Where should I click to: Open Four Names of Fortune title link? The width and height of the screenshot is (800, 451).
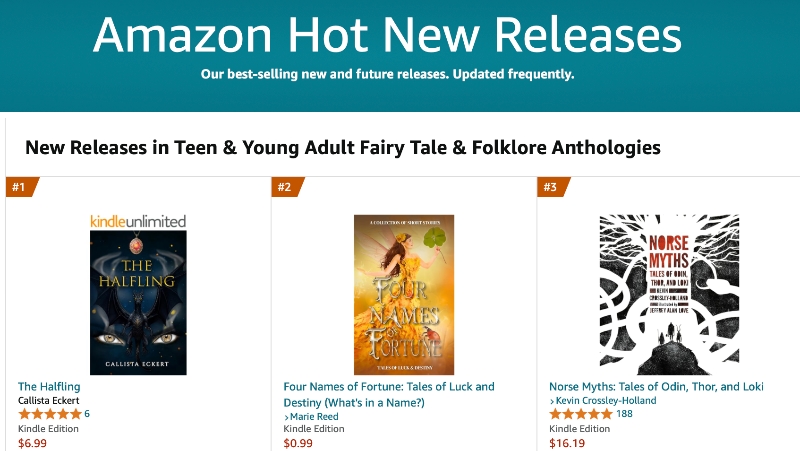coord(389,394)
